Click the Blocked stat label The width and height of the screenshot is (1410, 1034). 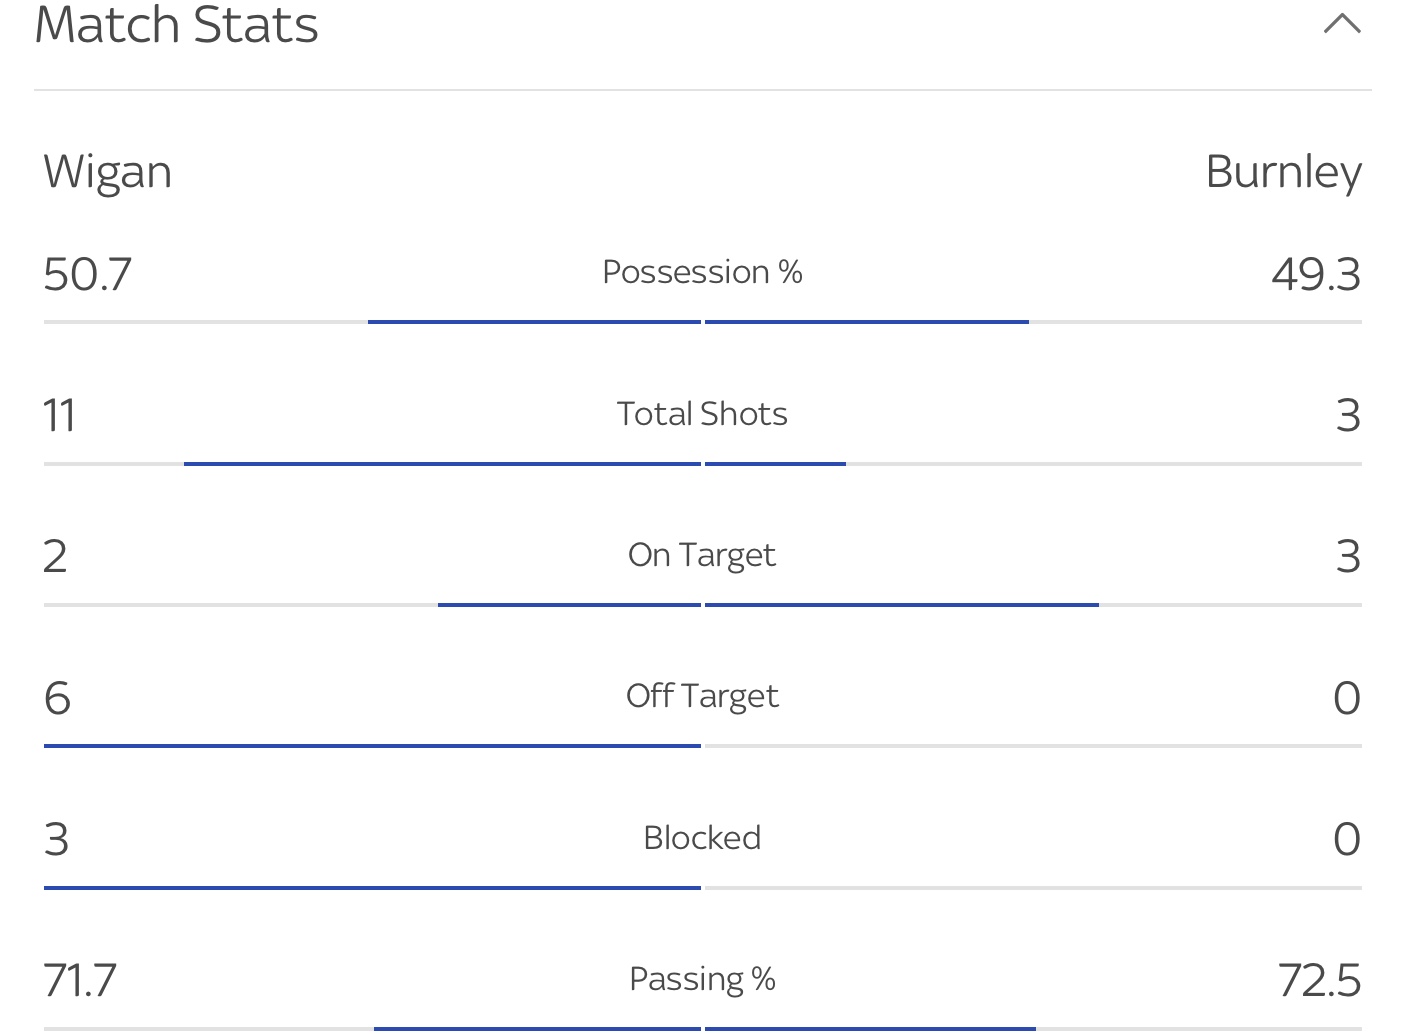702,837
